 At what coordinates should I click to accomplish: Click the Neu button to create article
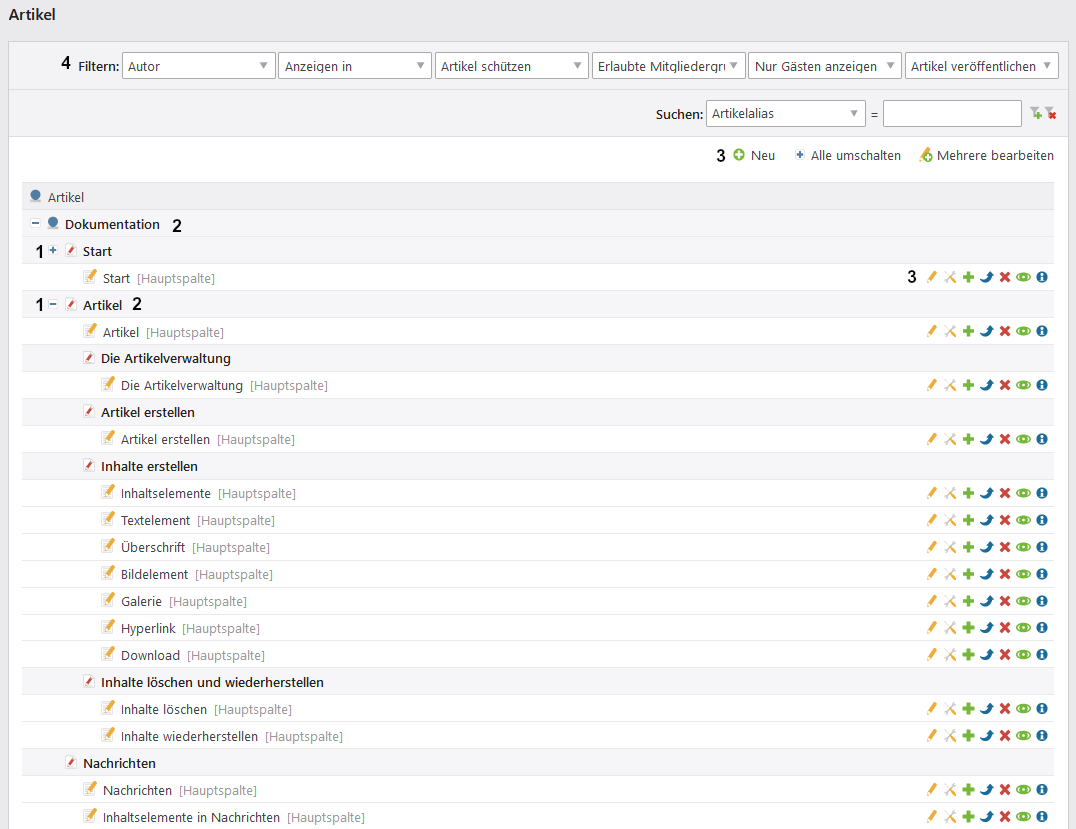pos(754,155)
